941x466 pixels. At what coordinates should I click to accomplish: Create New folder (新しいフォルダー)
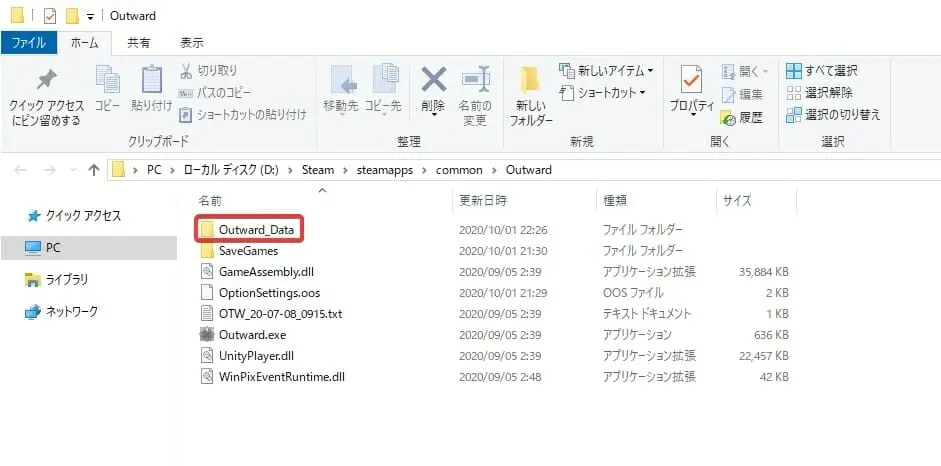pos(531,96)
